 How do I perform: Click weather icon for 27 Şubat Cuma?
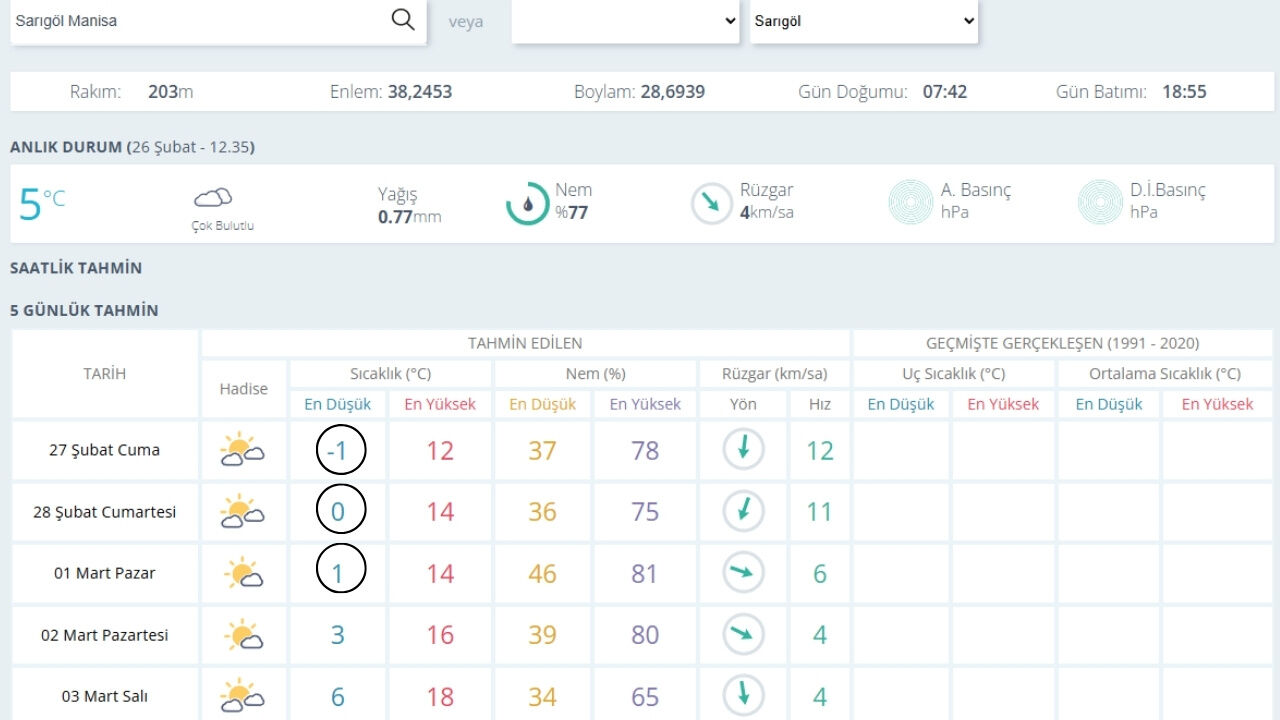tap(242, 450)
